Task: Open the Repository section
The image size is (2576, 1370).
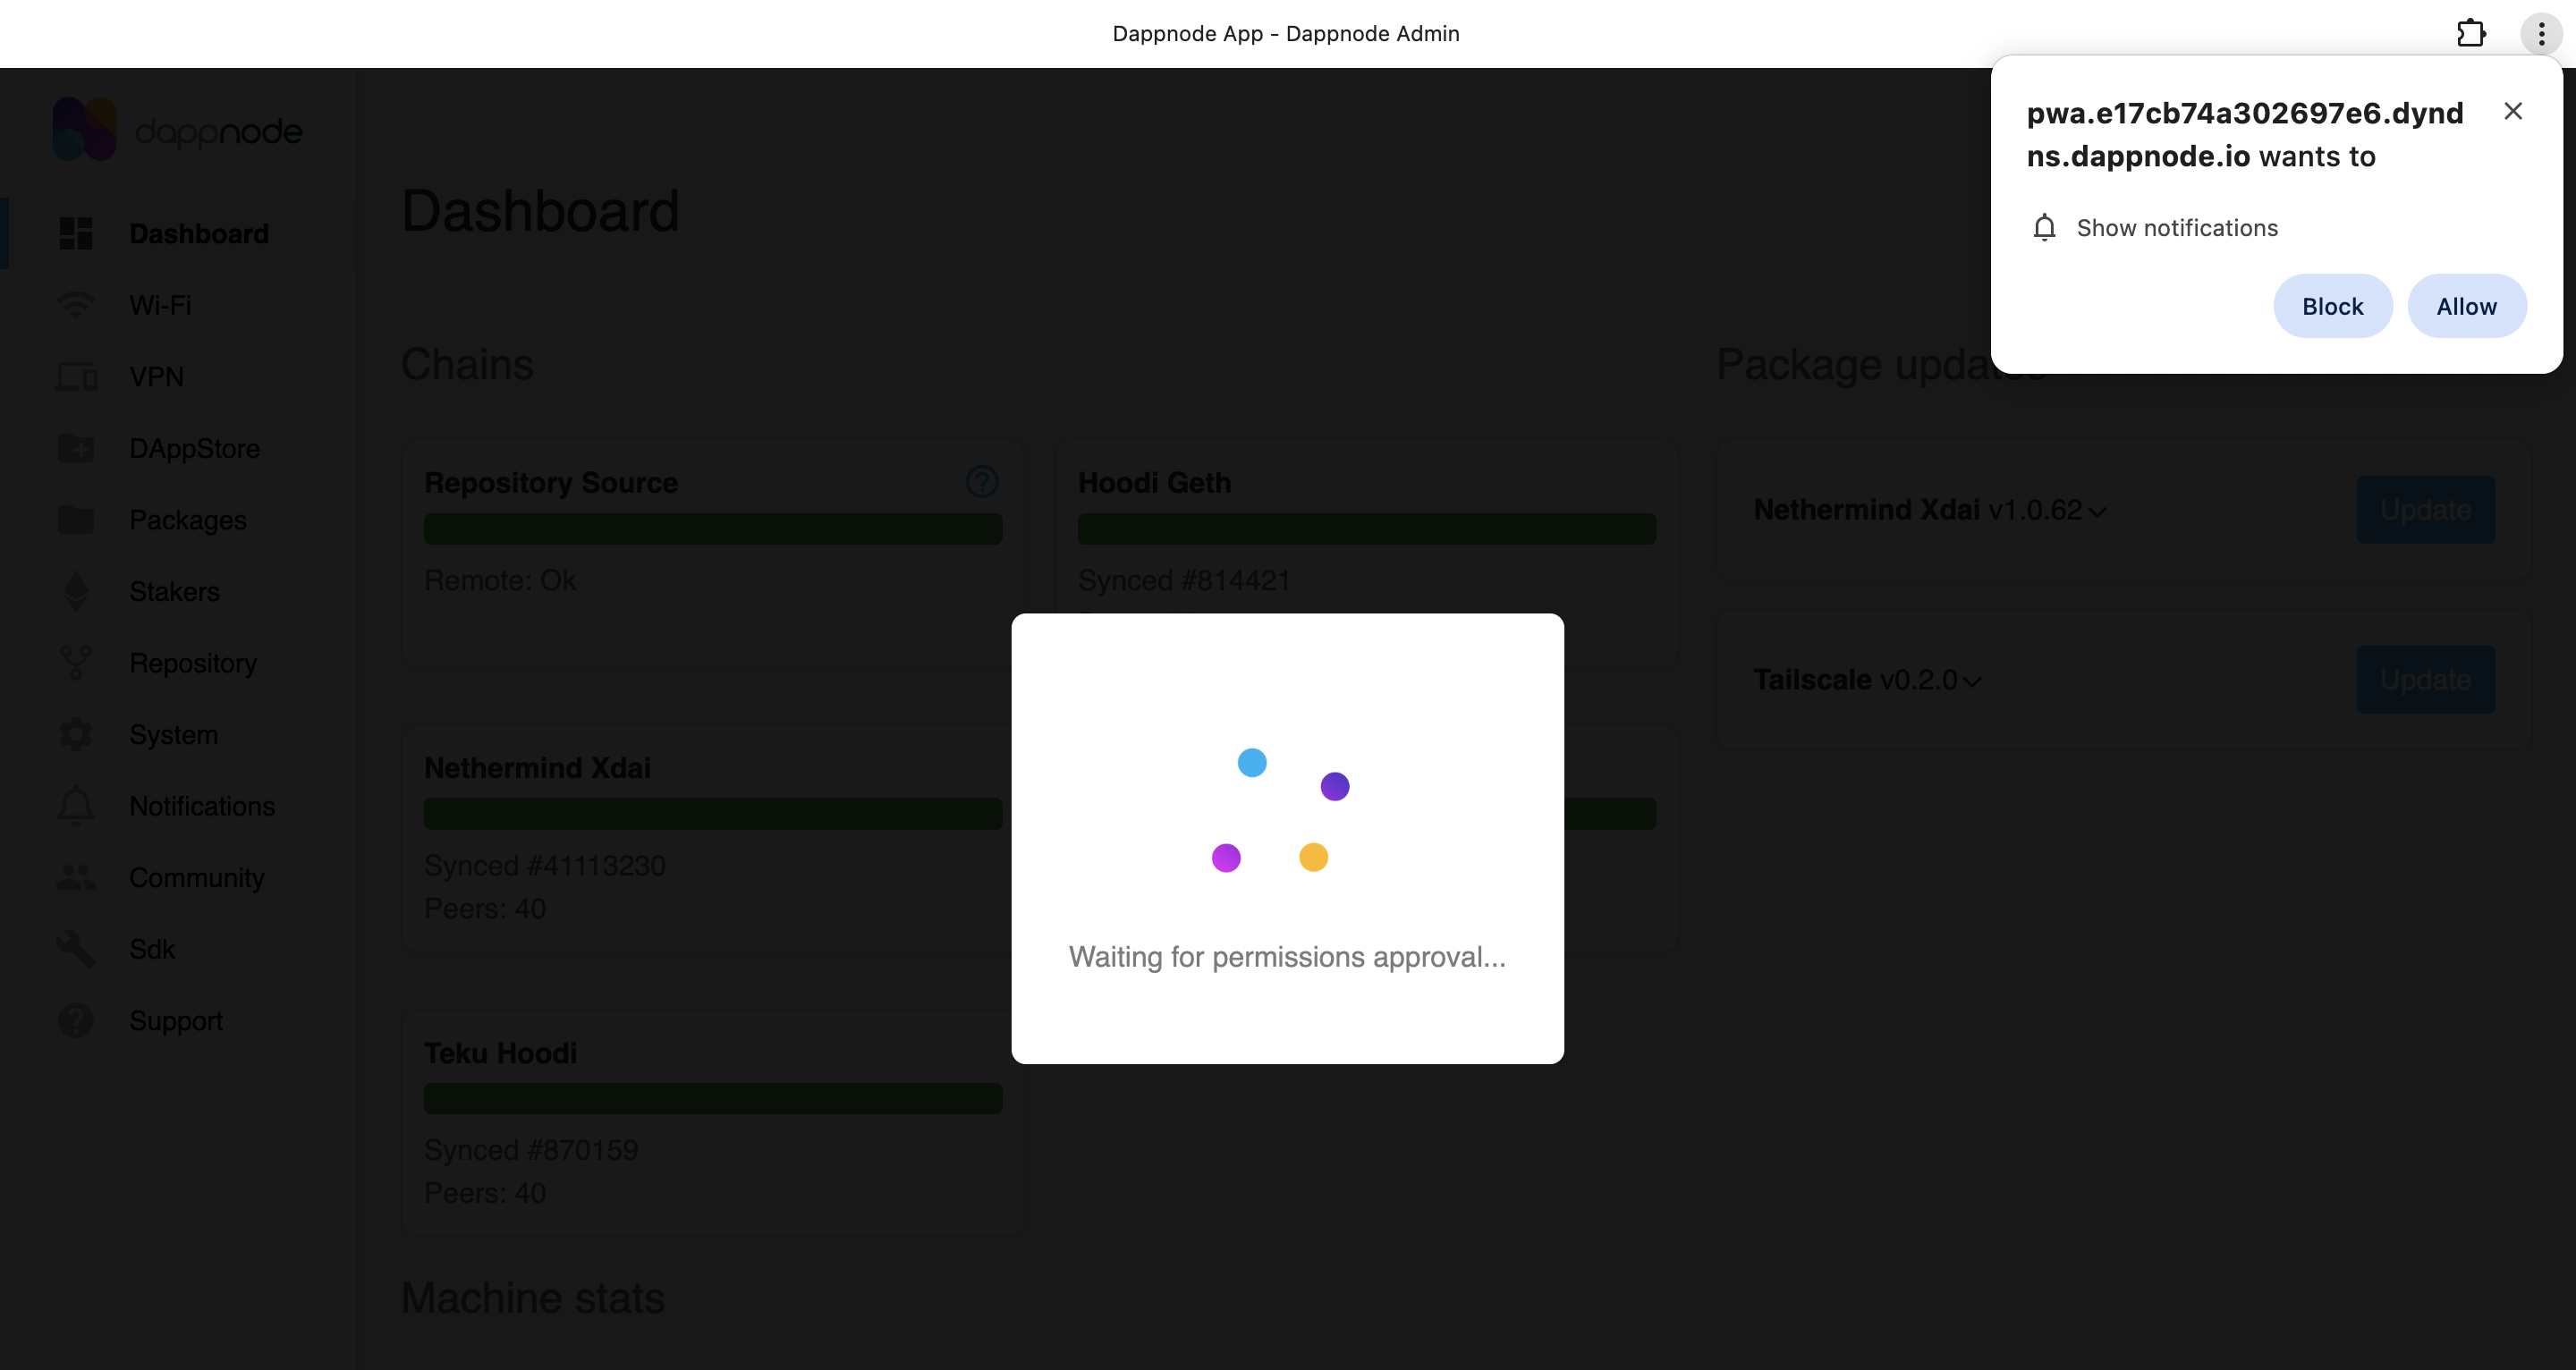Action: coord(193,663)
